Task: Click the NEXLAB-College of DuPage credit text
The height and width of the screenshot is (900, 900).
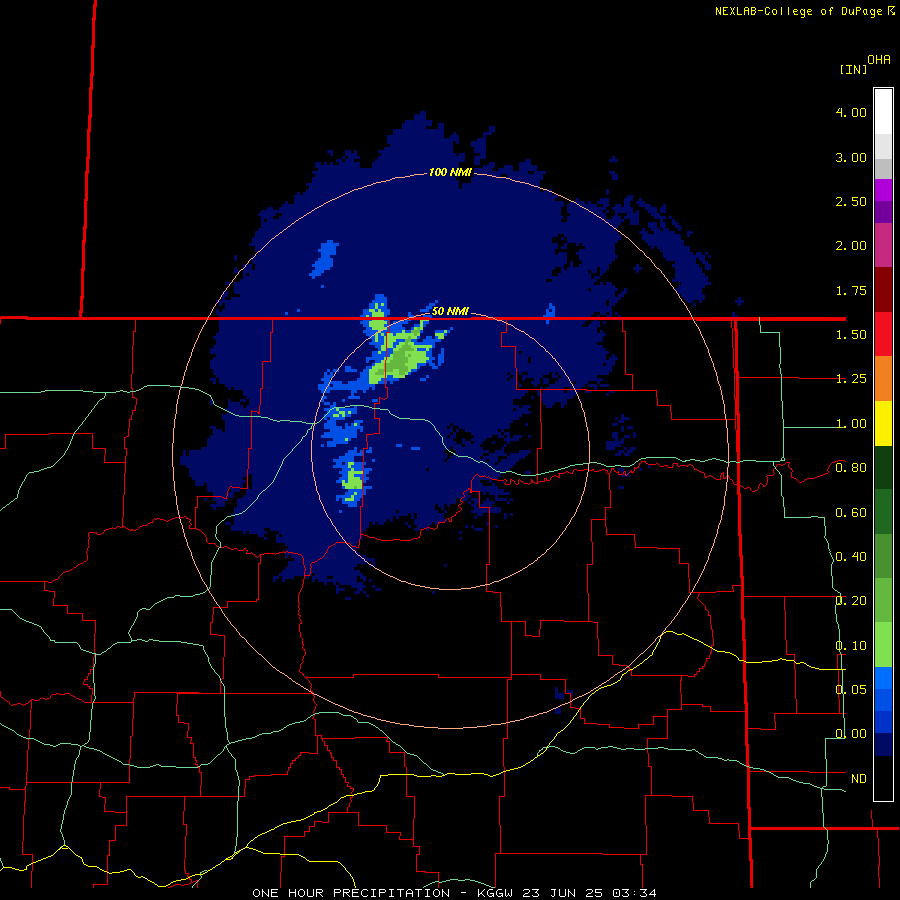Action: [x=800, y=11]
